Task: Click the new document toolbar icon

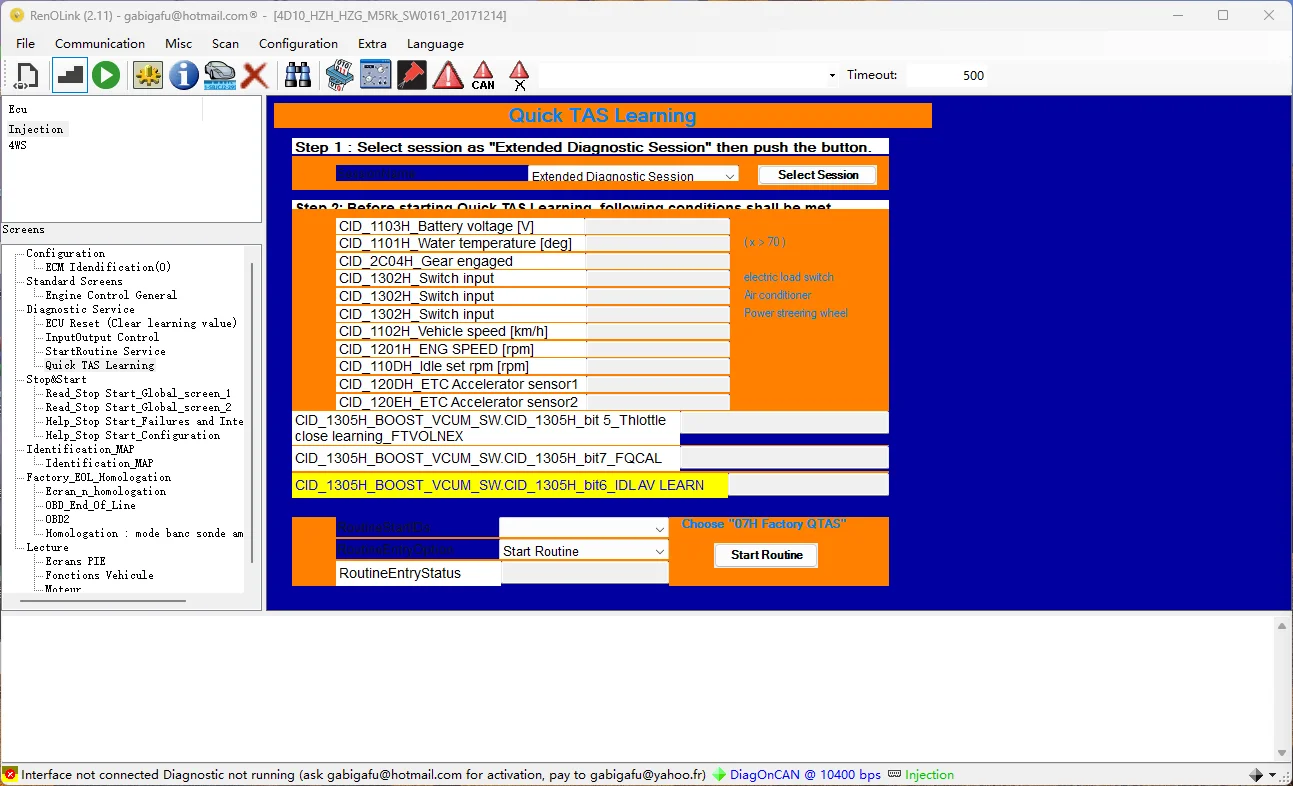Action: tap(27, 75)
